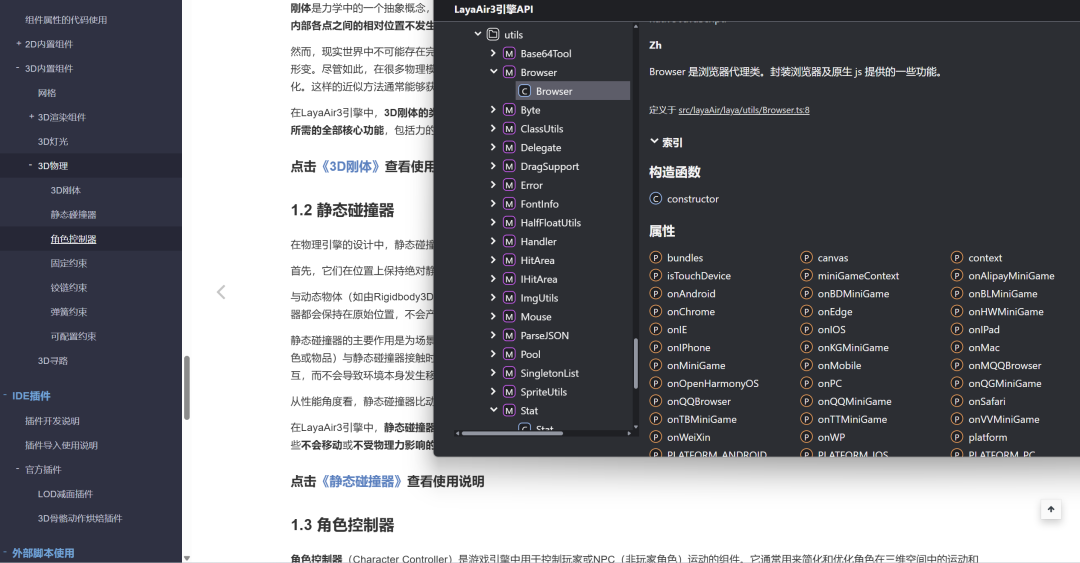Click the module icon next to Mouse
This screenshot has height=563, width=1080.
coord(509,316)
